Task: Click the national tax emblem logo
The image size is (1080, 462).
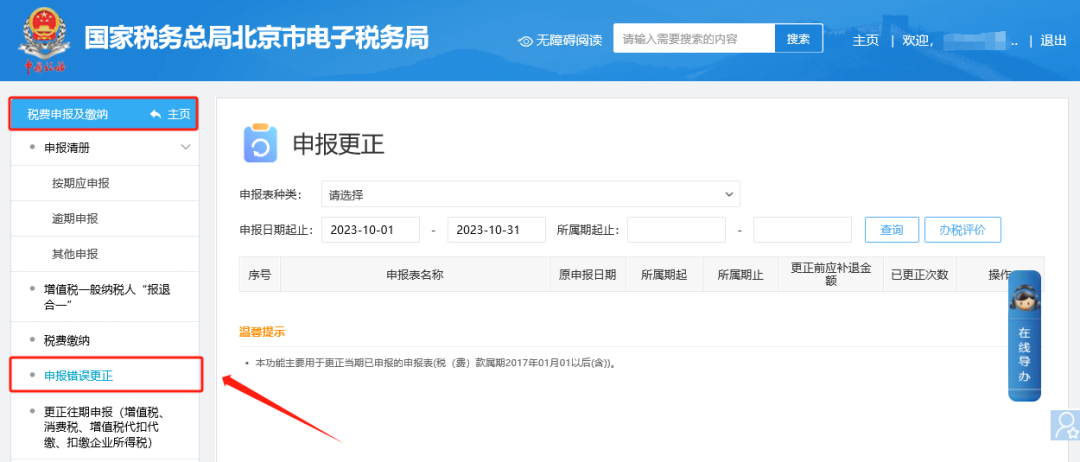Action: pyautogui.click(x=44, y=40)
